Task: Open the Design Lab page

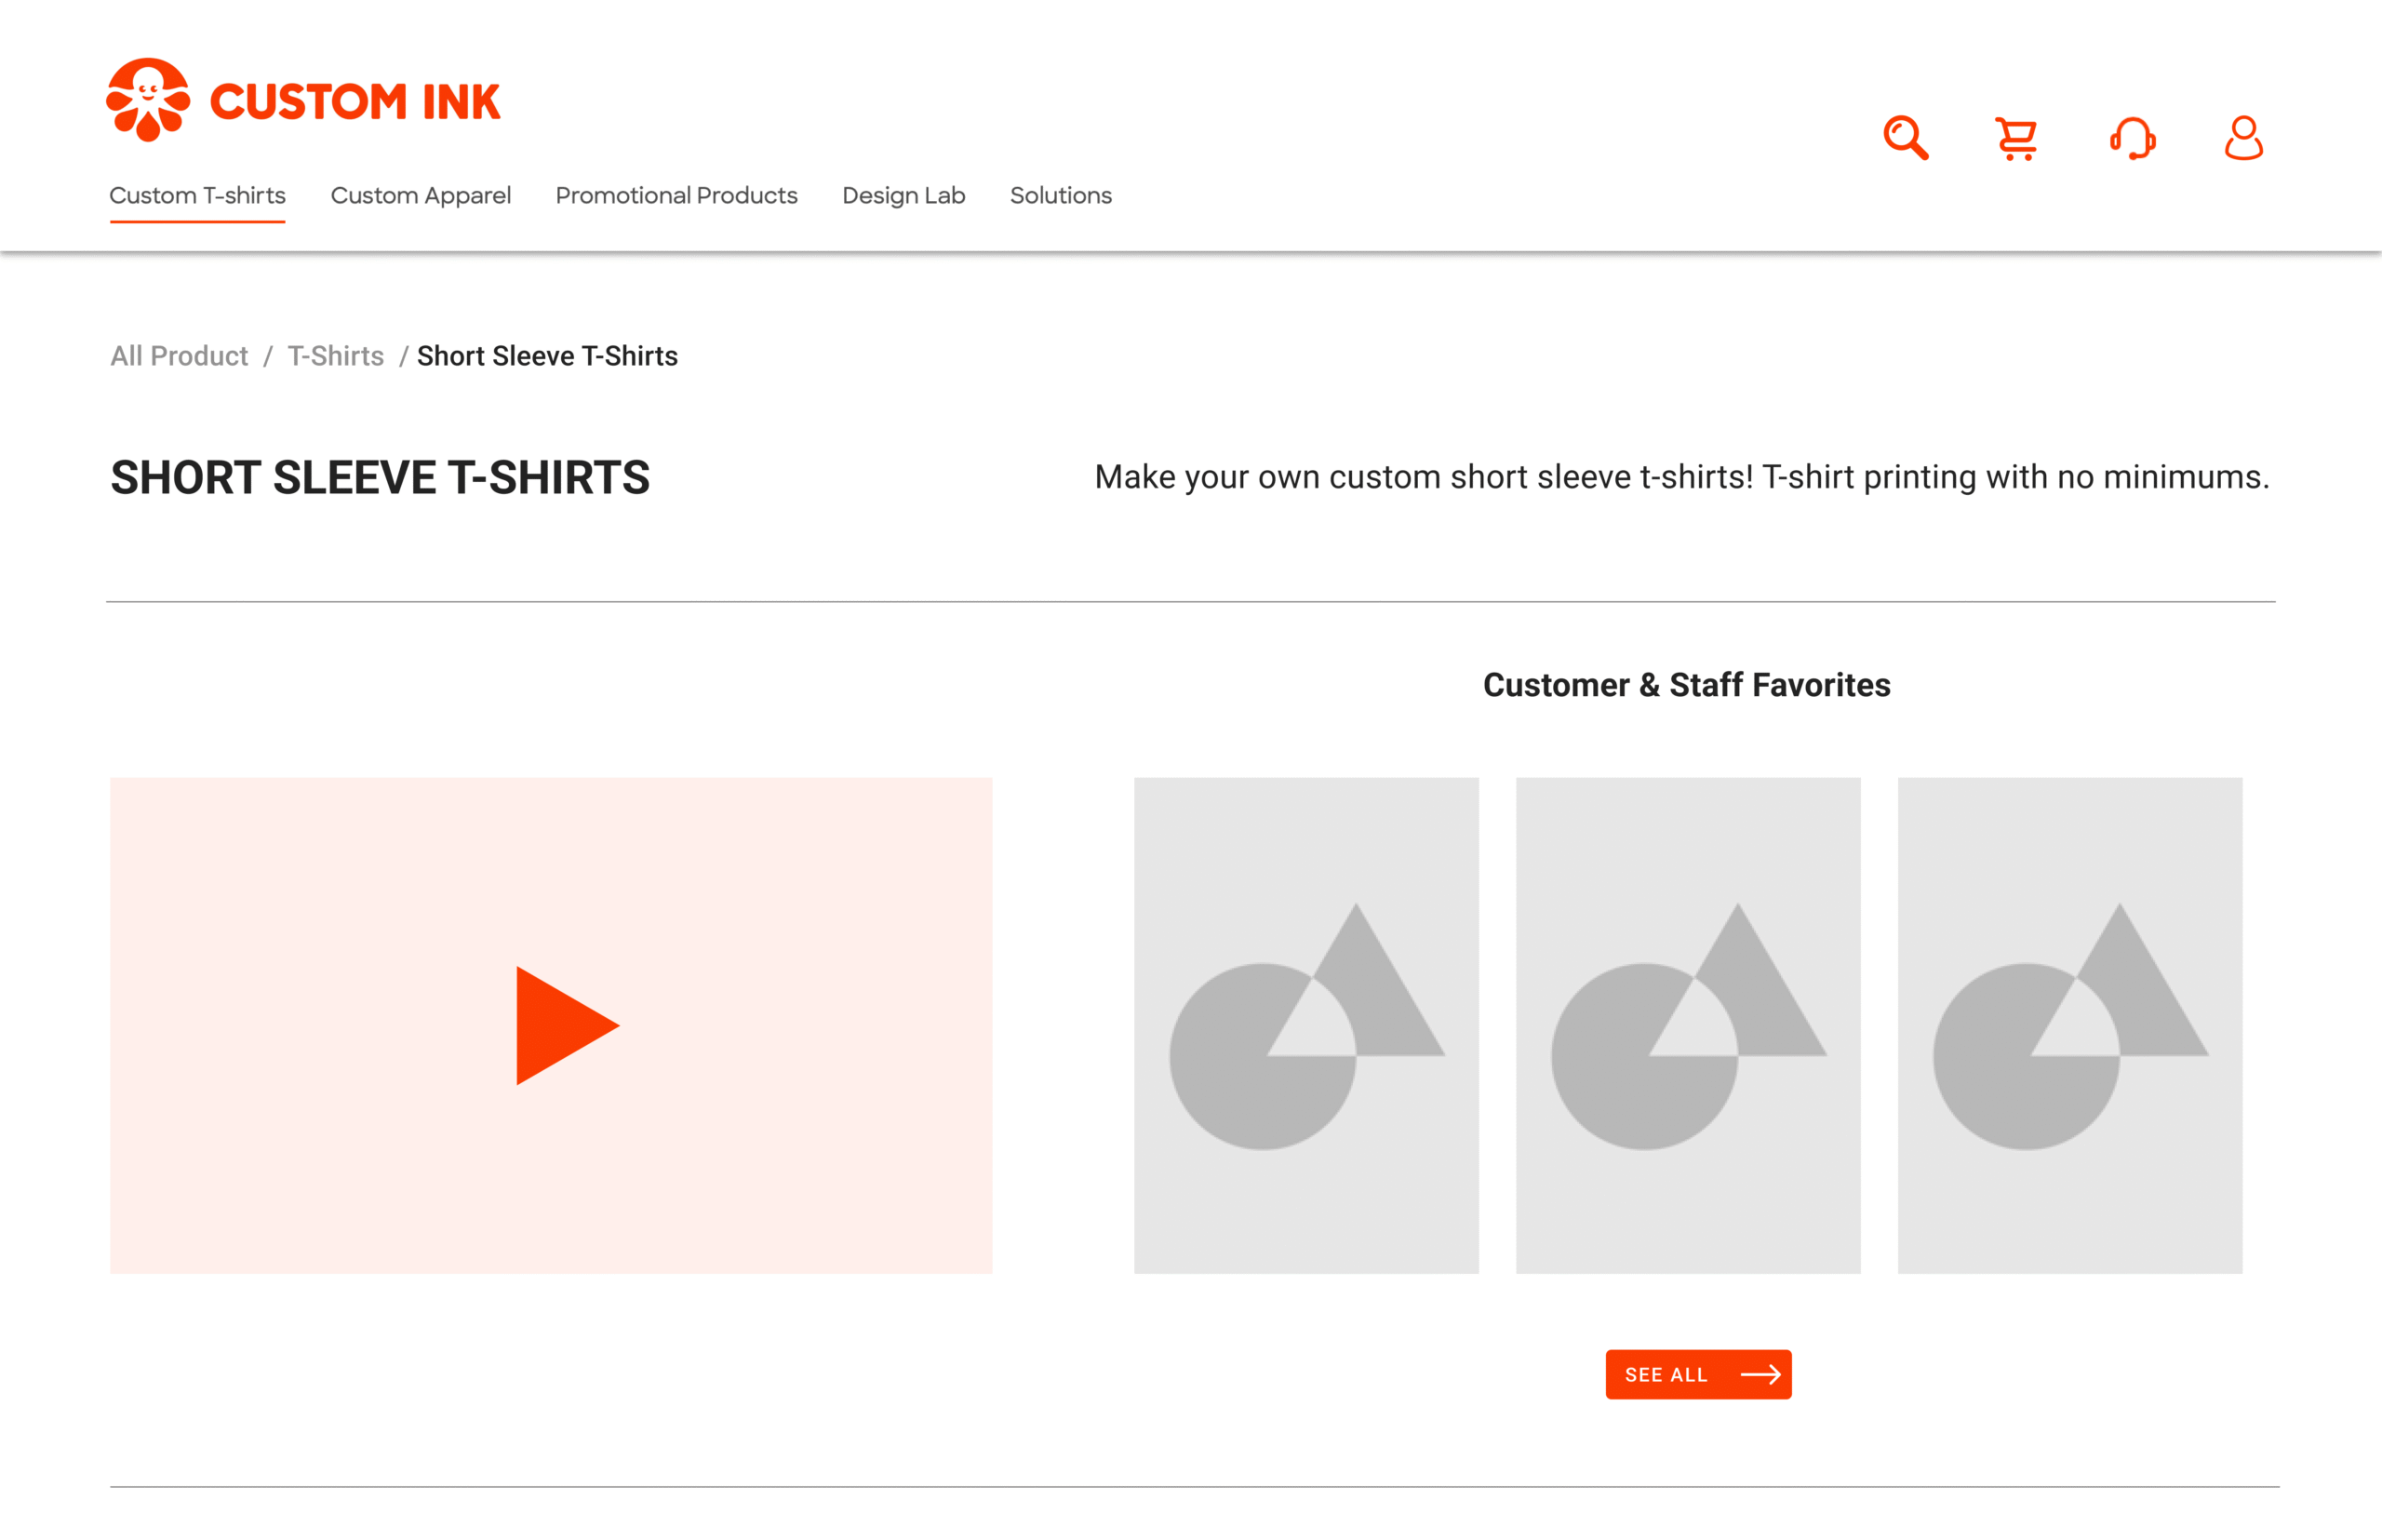Action: pos(903,196)
